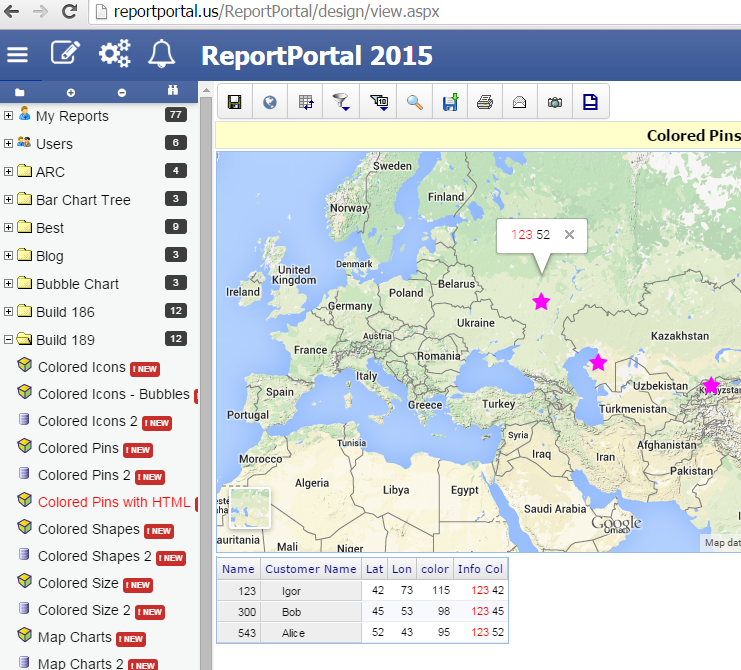Click the envelope email toolbar icon
Viewport: 741px width, 670px height.
tap(519, 102)
